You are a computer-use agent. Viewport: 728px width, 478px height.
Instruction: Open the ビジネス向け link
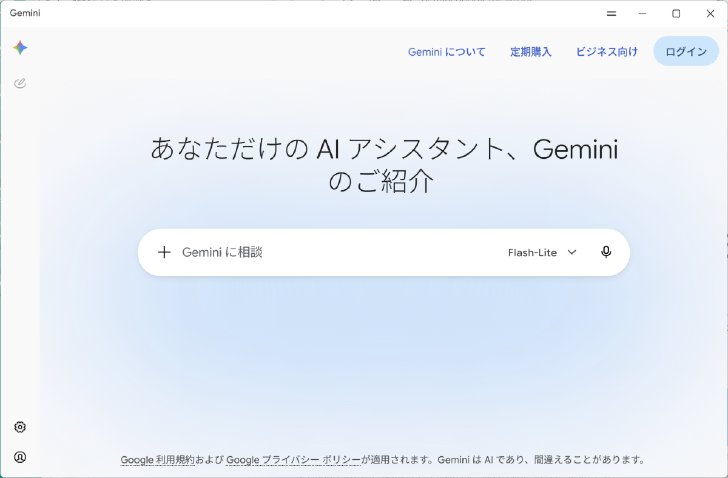[607, 52]
